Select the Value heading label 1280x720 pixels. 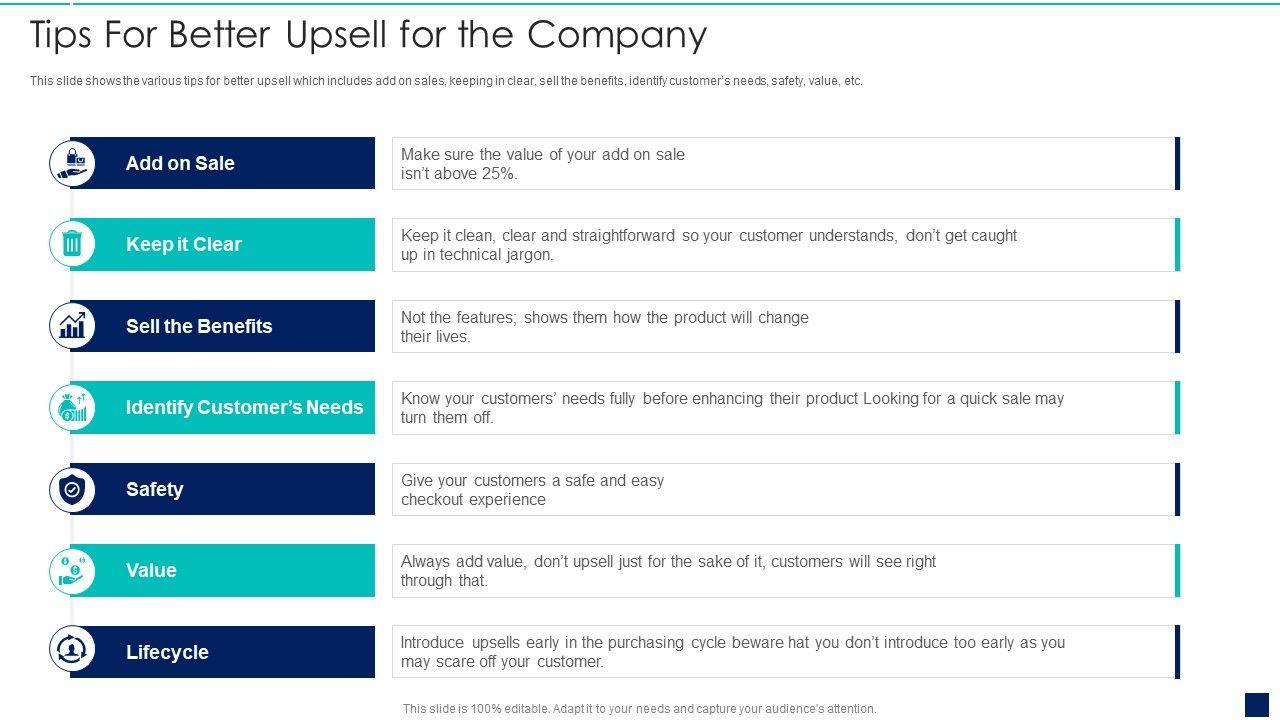coord(151,570)
